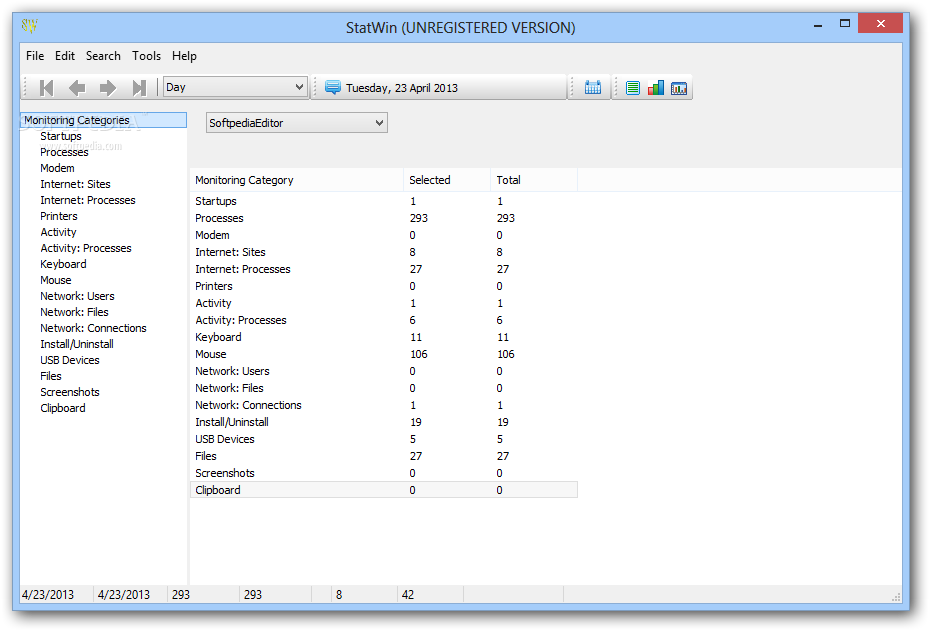Open the Help menu
The height and width of the screenshot is (631, 930).
click(x=184, y=56)
